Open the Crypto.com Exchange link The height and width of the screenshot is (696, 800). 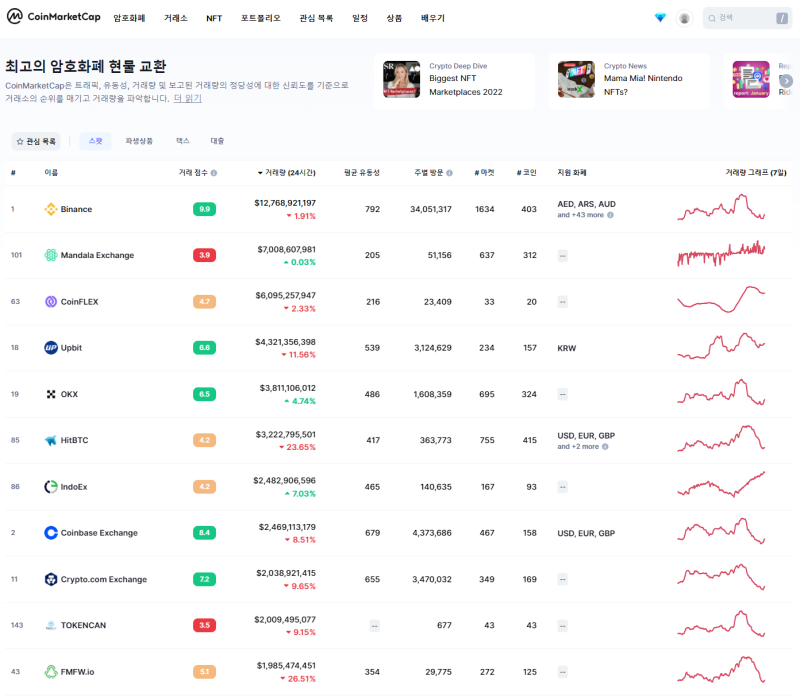[104, 579]
